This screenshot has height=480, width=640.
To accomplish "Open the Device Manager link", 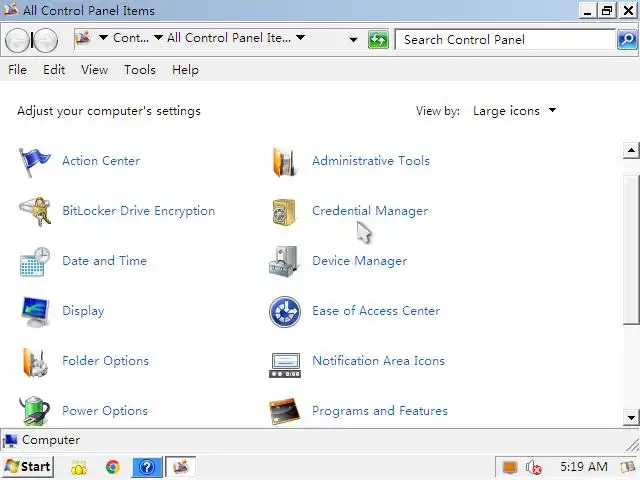I will pyautogui.click(x=360, y=261).
